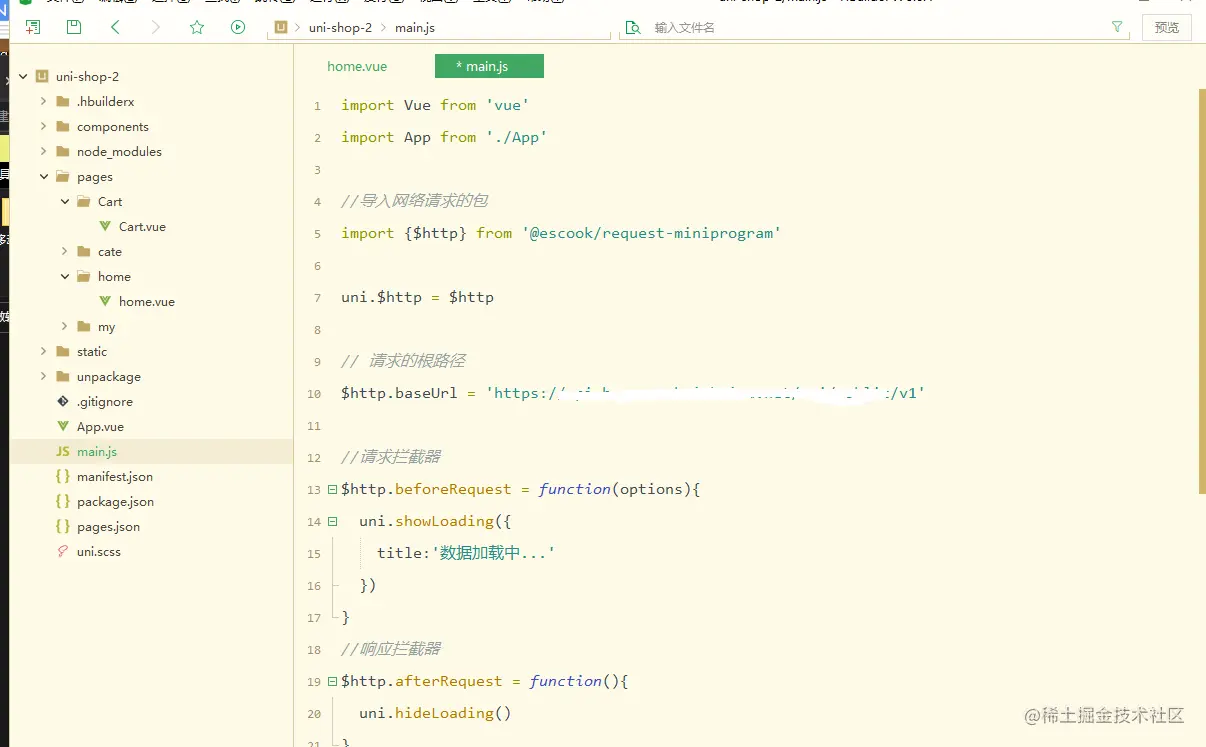Image resolution: width=1206 pixels, height=747 pixels.
Task: Collapse the home folder
Action: (x=65, y=276)
